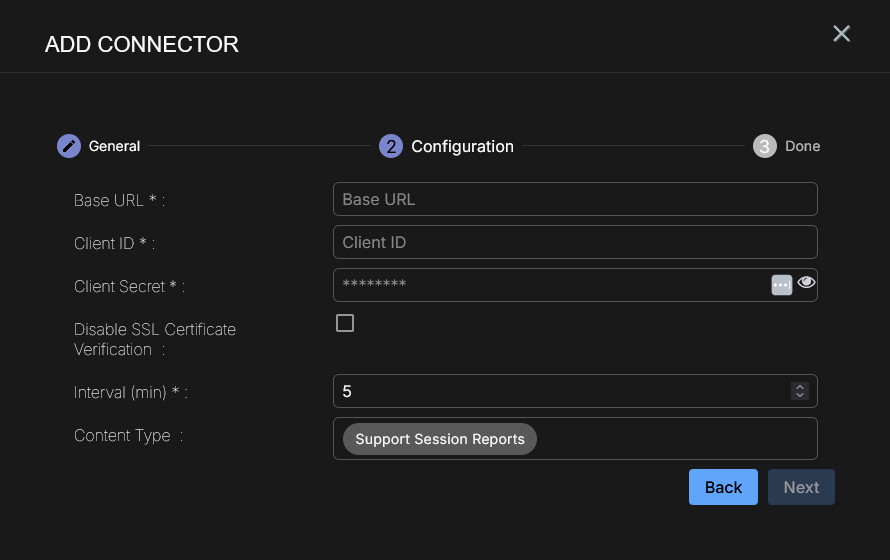The height and width of the screenshot is (560, 890).
Task: Close the Add Connector dialog
Action: click(x=841, y=34)
